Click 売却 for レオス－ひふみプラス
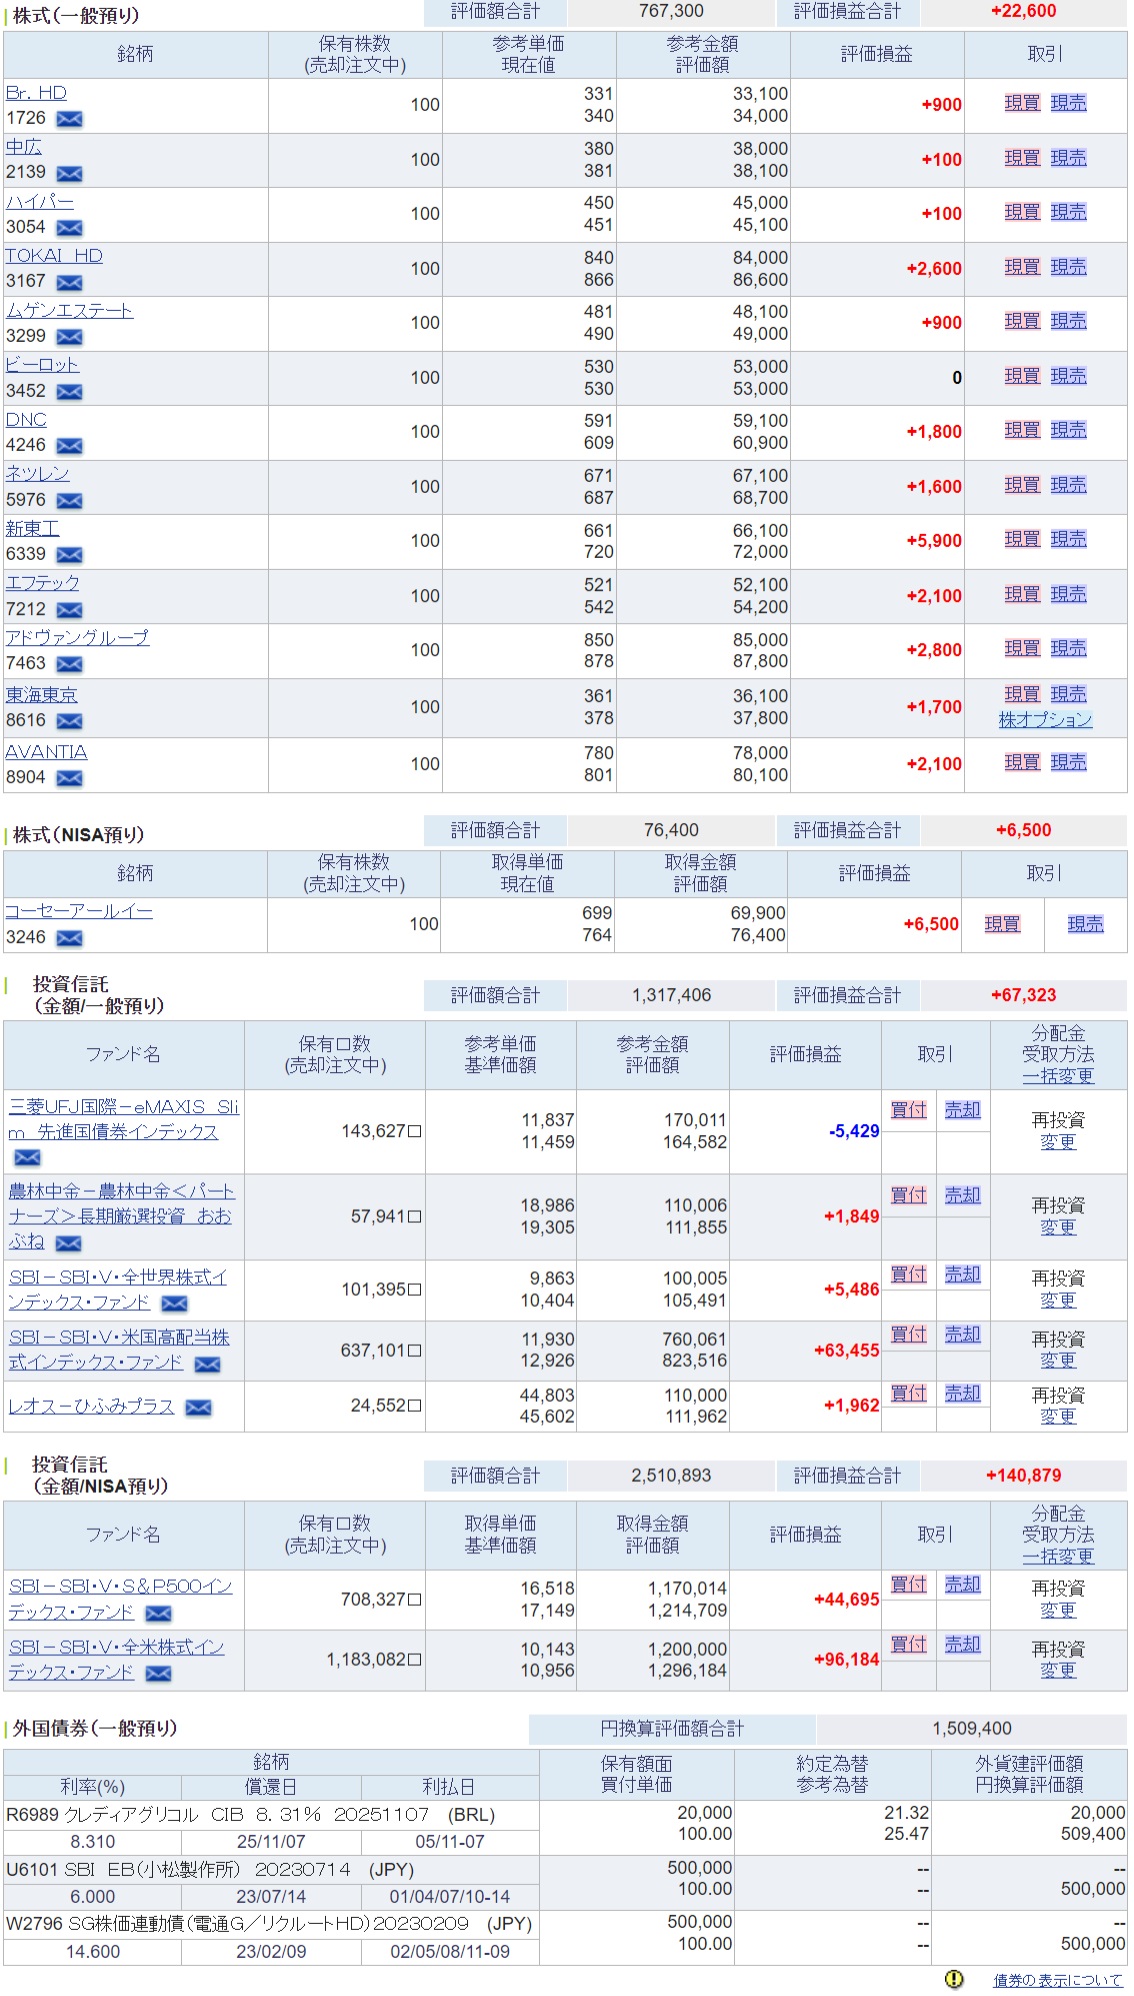1134x1996 pixels. 962,1393
